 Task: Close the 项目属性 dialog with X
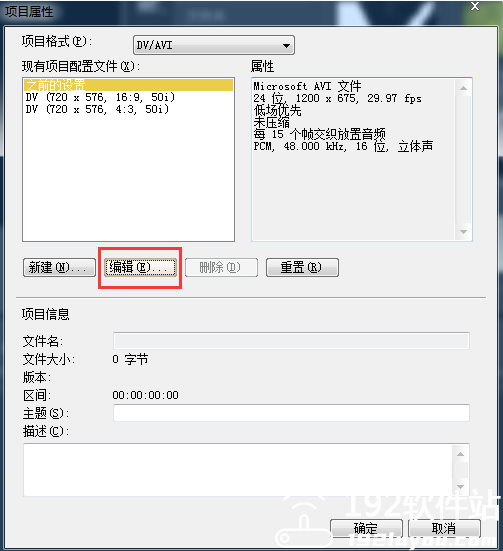475,6
